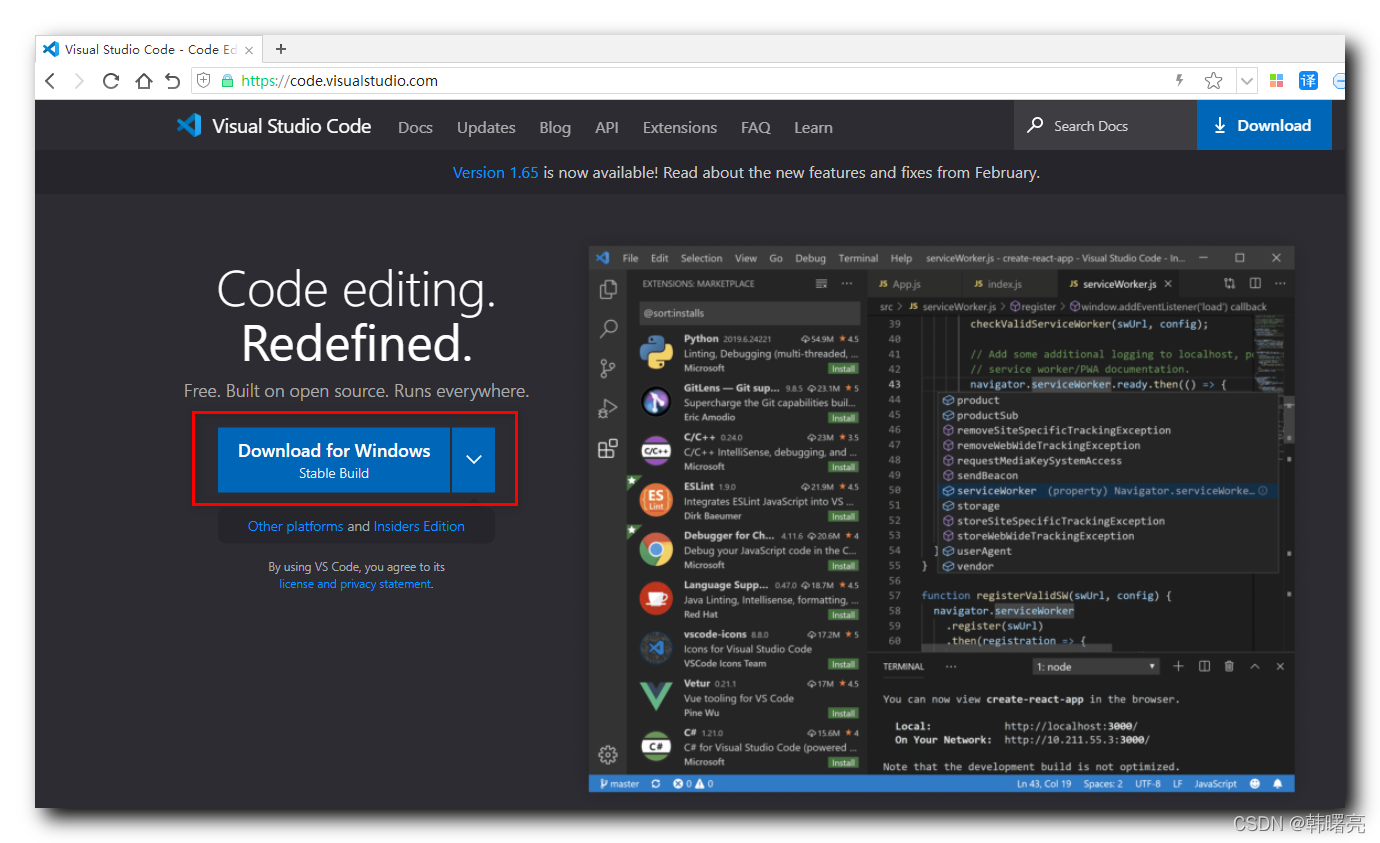Click the master branch in the status bar
This screenshot has height=843, width=1380.
(x=620, y=784)
